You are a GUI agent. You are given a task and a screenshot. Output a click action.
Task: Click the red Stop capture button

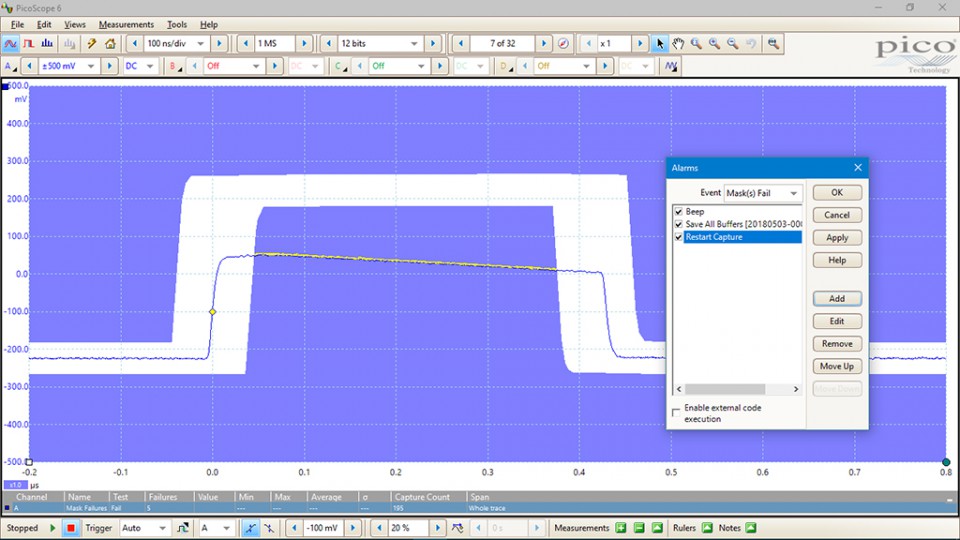click(x=71, y=528)
